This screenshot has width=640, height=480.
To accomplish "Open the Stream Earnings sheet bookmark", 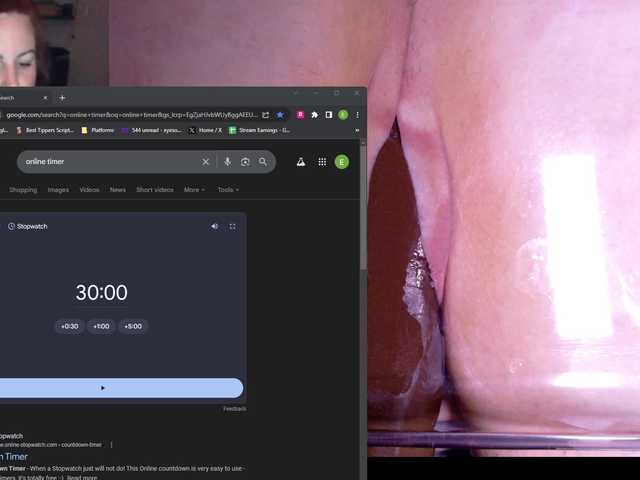I will point(259,130).
